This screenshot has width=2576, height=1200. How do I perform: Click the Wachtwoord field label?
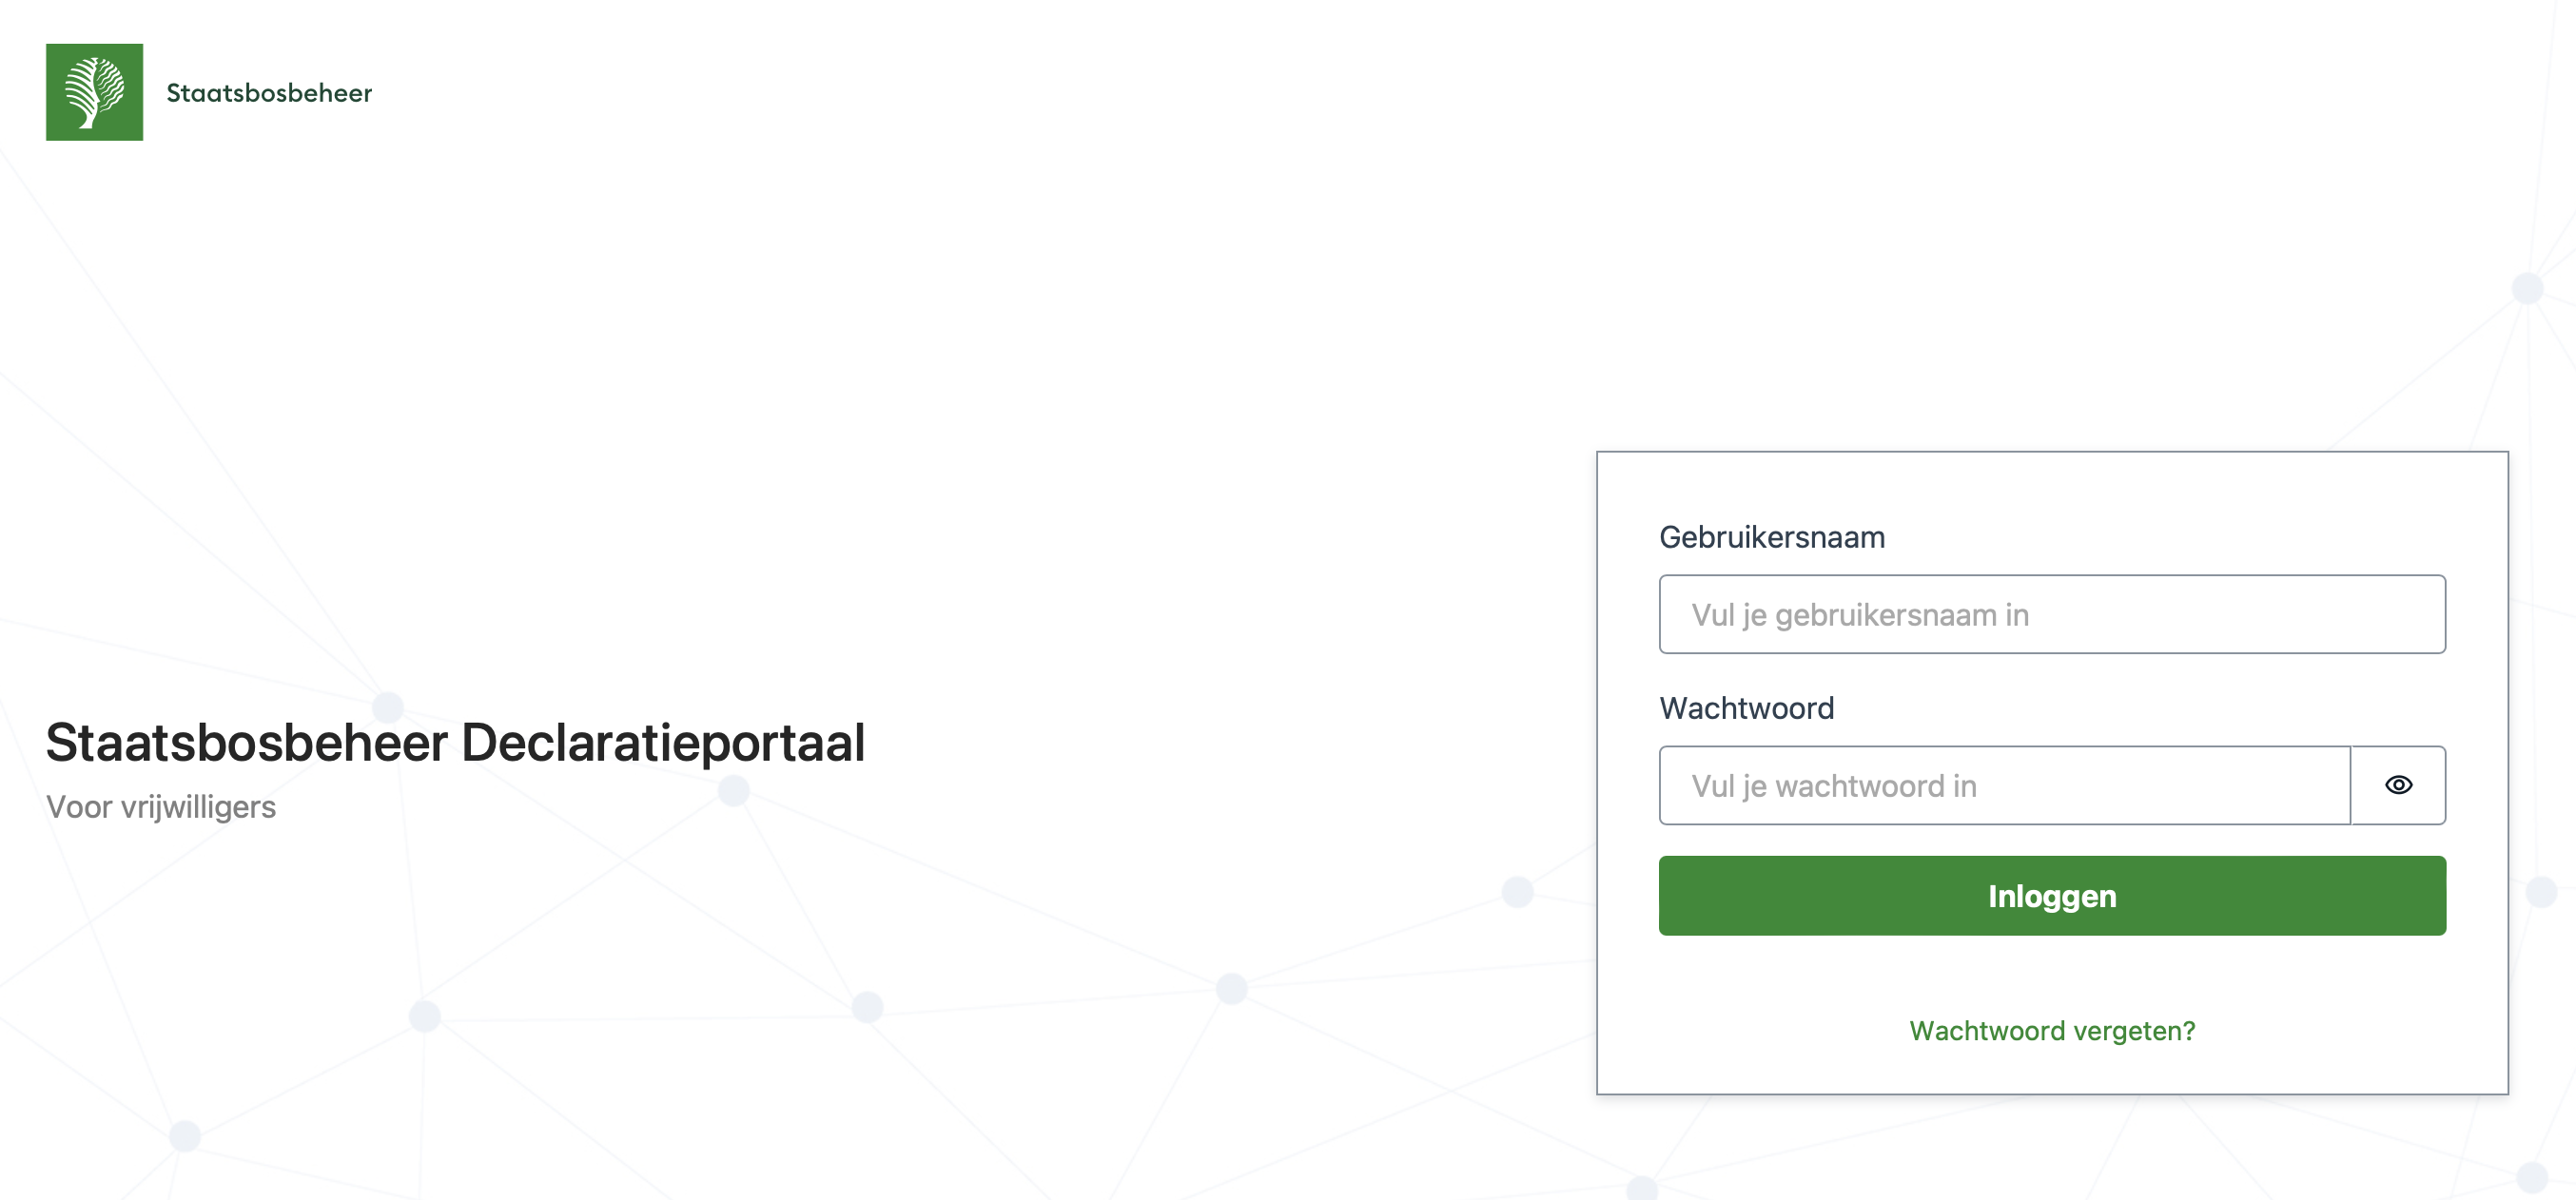coord(1747,708)
